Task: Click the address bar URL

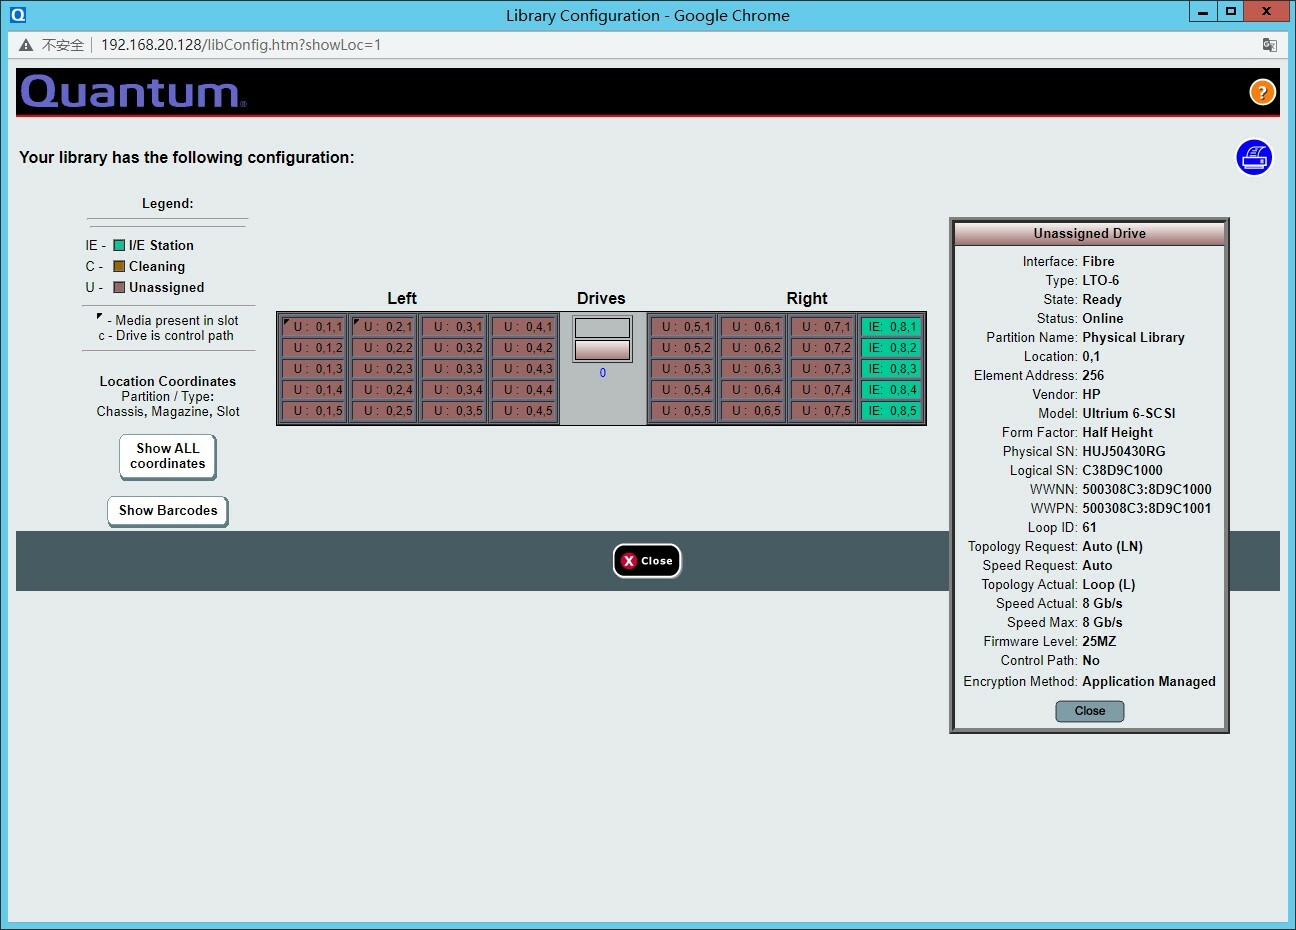Action: (x=241, y=45)
